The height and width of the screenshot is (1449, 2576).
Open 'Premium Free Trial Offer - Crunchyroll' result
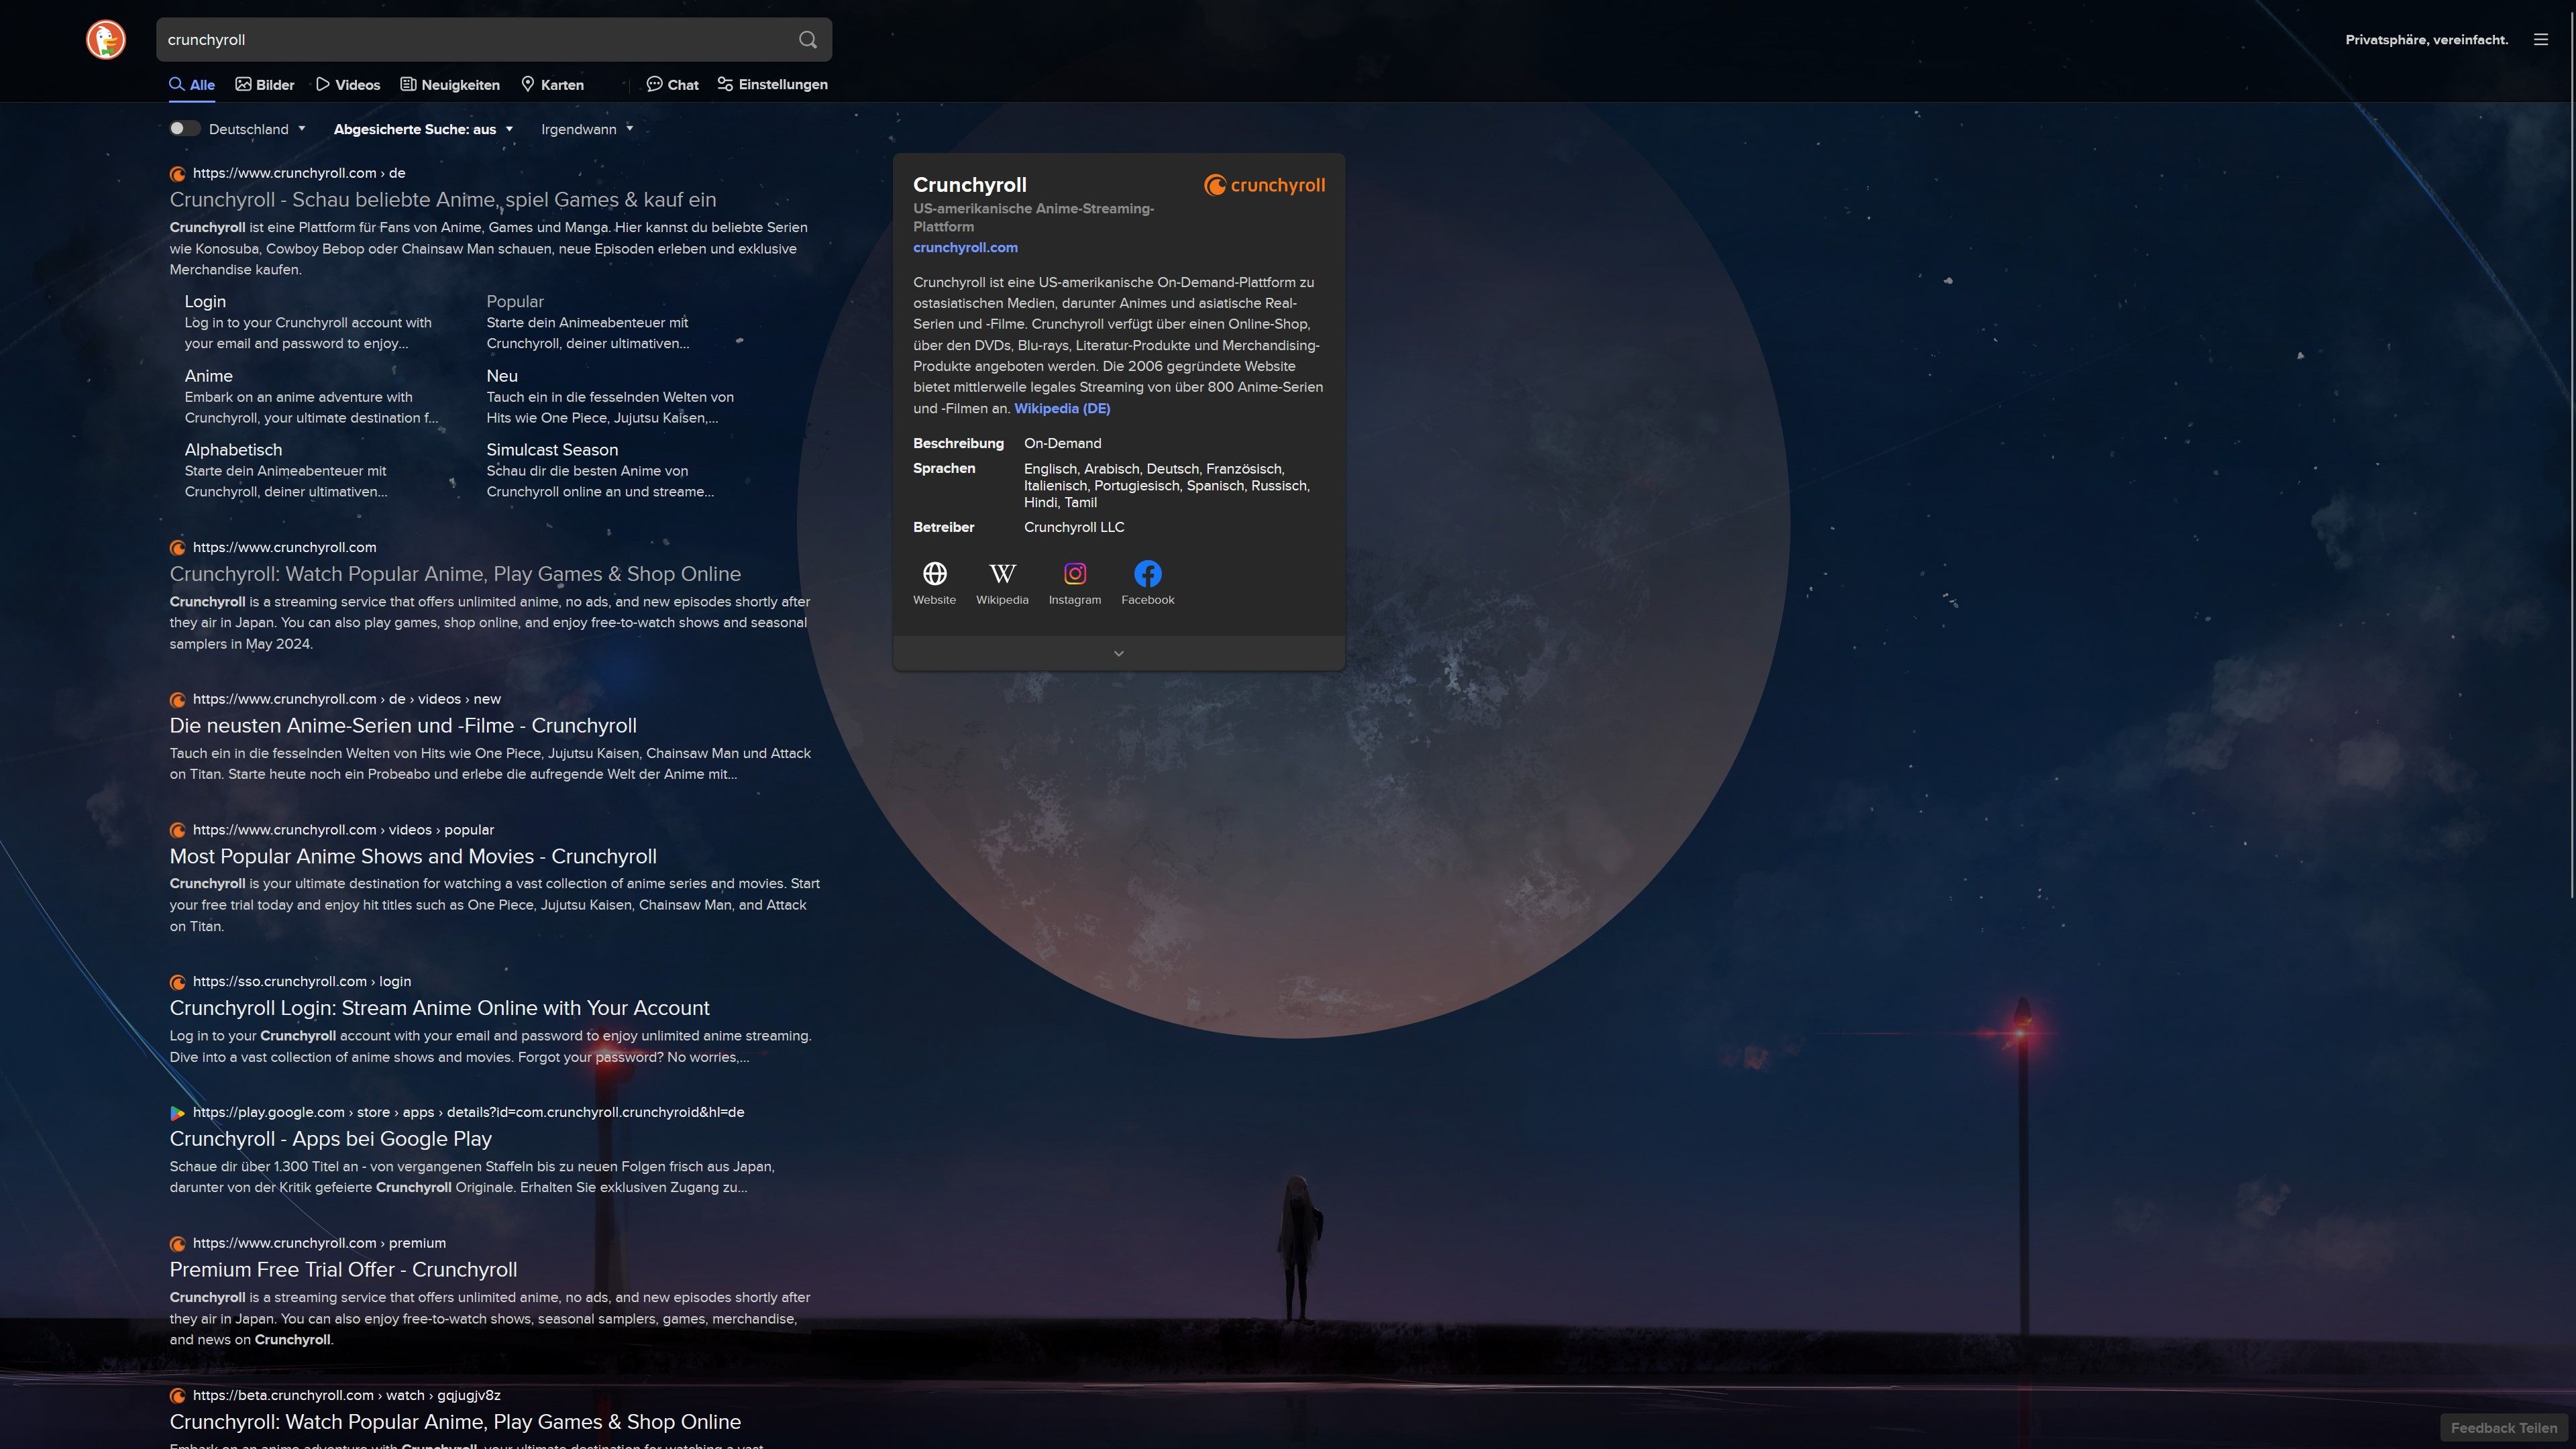pos(343,1270)
